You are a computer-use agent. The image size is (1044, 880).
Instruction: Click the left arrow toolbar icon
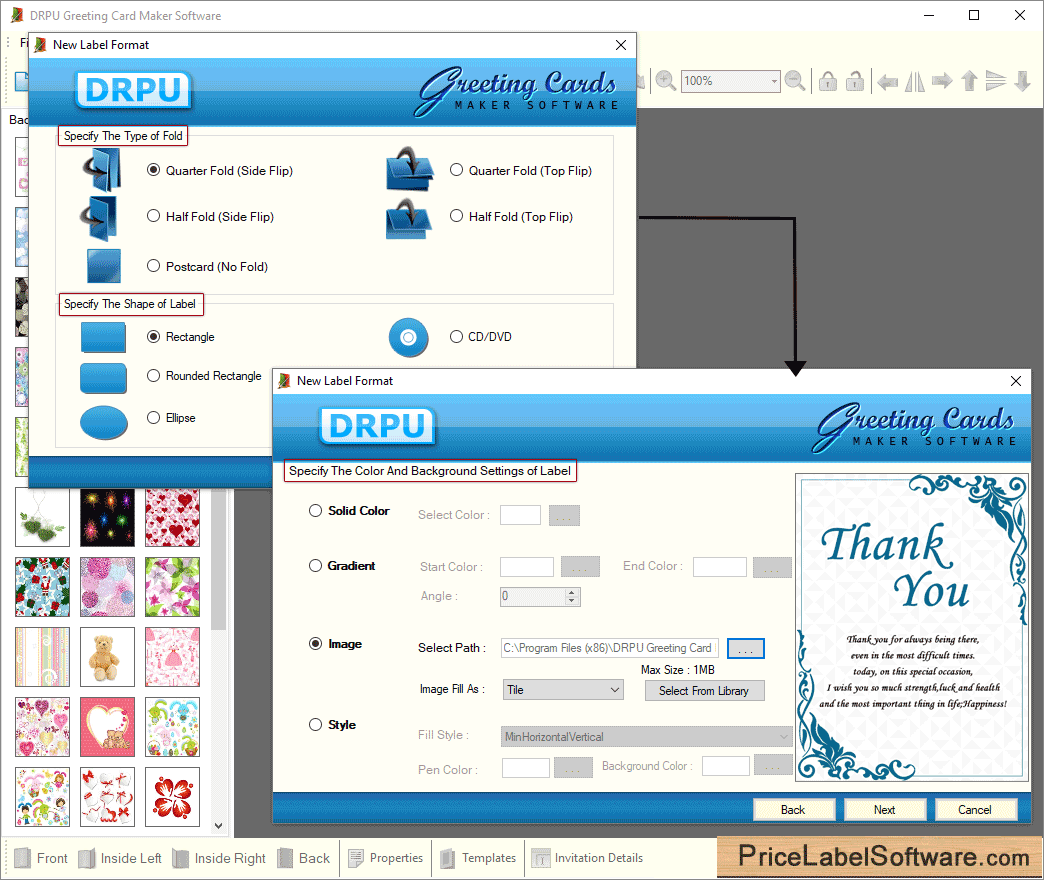[x=888, y=82]
